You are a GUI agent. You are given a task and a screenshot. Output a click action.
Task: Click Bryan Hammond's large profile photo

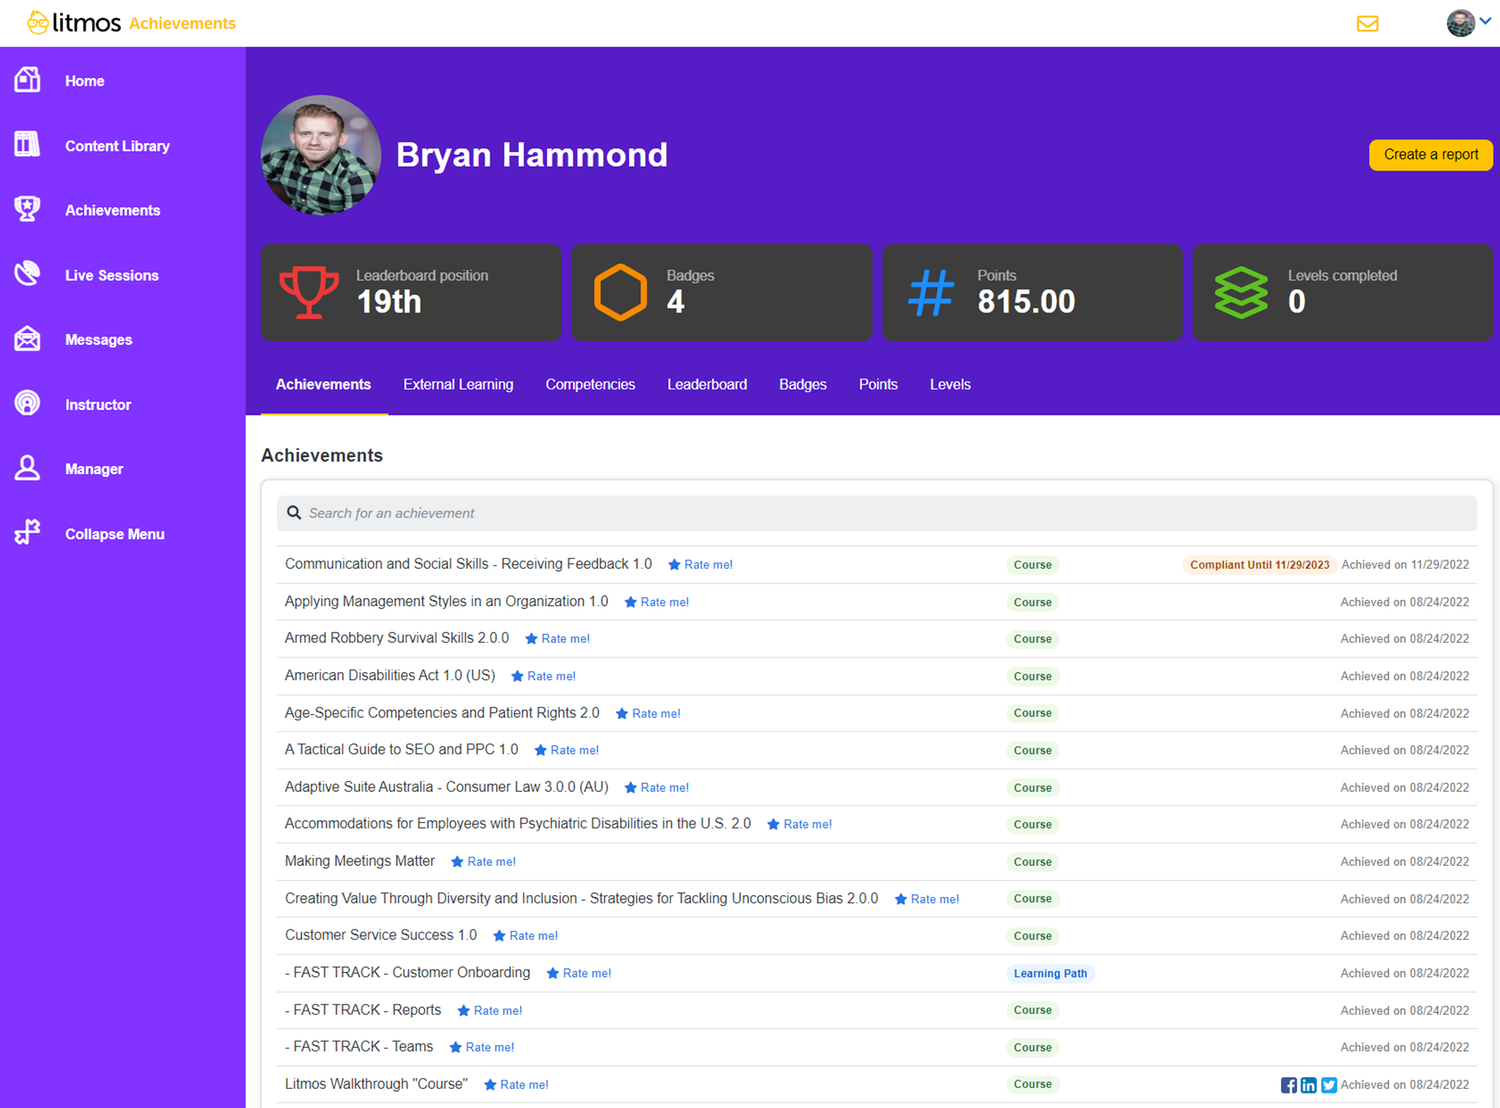[x=321, y=155]
